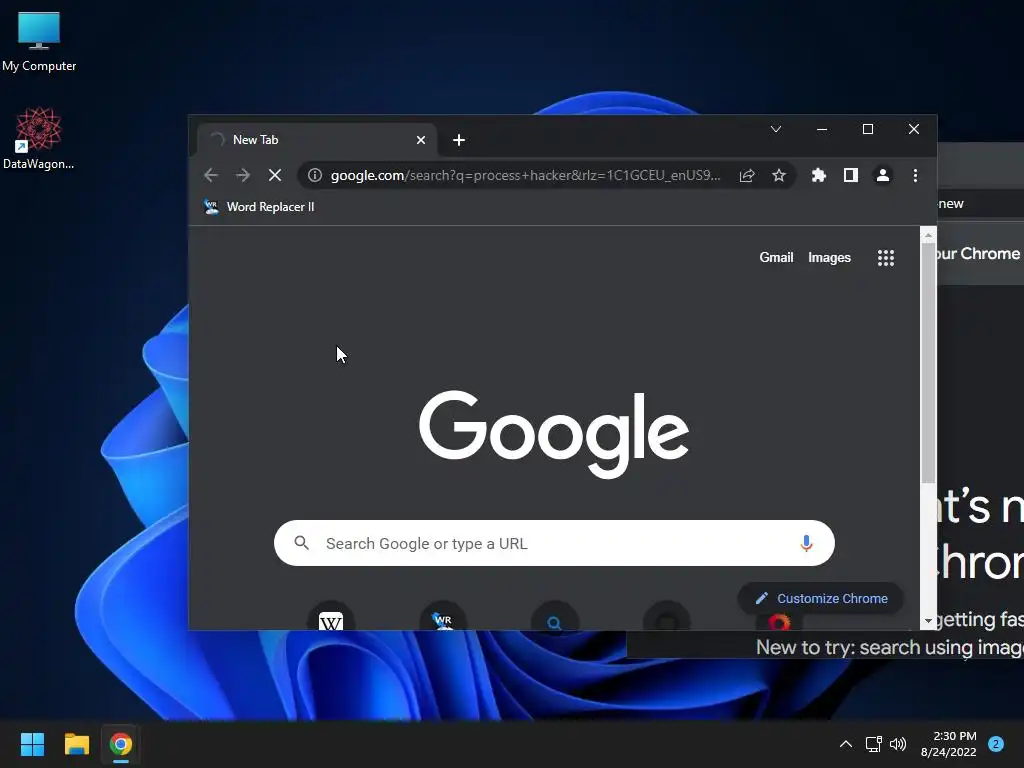Share this page icon in address bar
The height and width of the screenshot is (768, 1024).
(x=747, y=175)
